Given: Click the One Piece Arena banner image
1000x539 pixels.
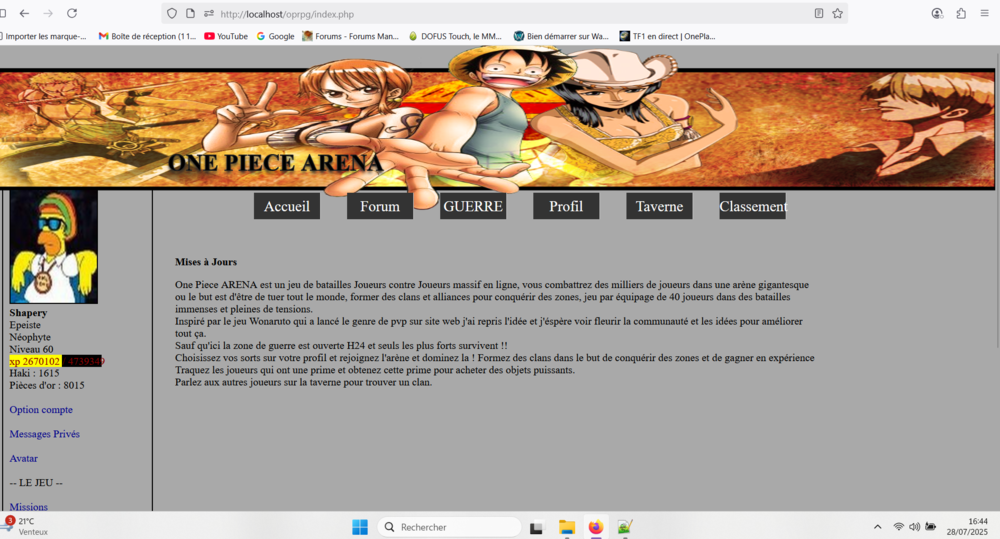Looking at the screenshot, I should pos(497,128).
